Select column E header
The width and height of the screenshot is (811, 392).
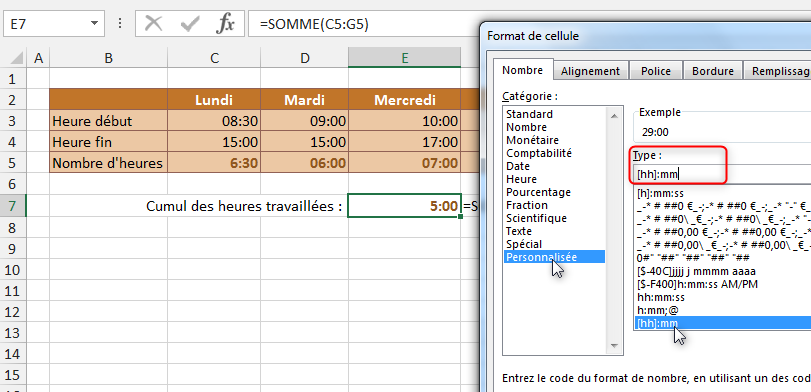point(404,58)
